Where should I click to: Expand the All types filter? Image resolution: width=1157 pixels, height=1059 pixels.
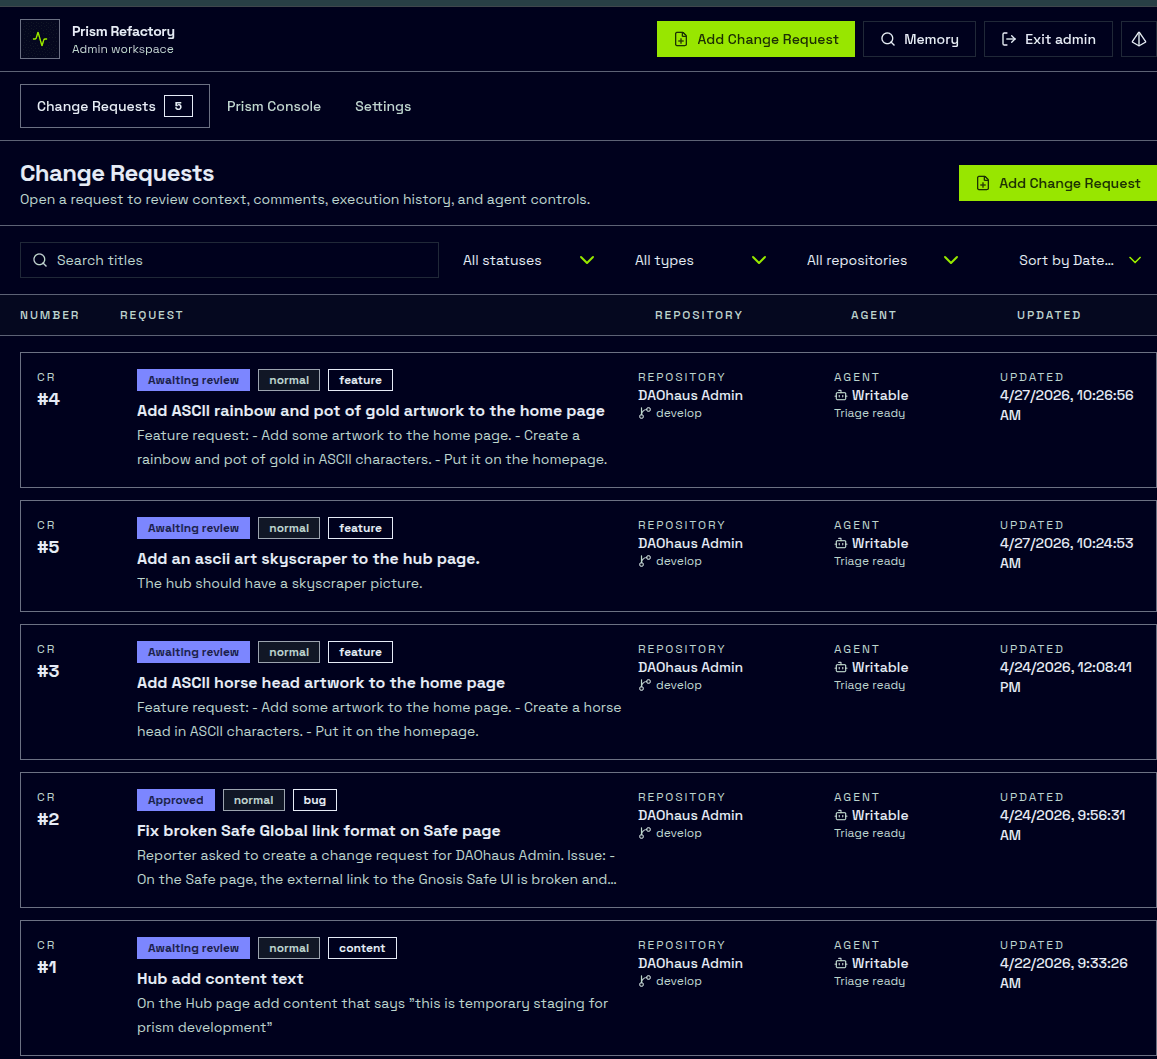pyautogui.click(x=700, y=260)
